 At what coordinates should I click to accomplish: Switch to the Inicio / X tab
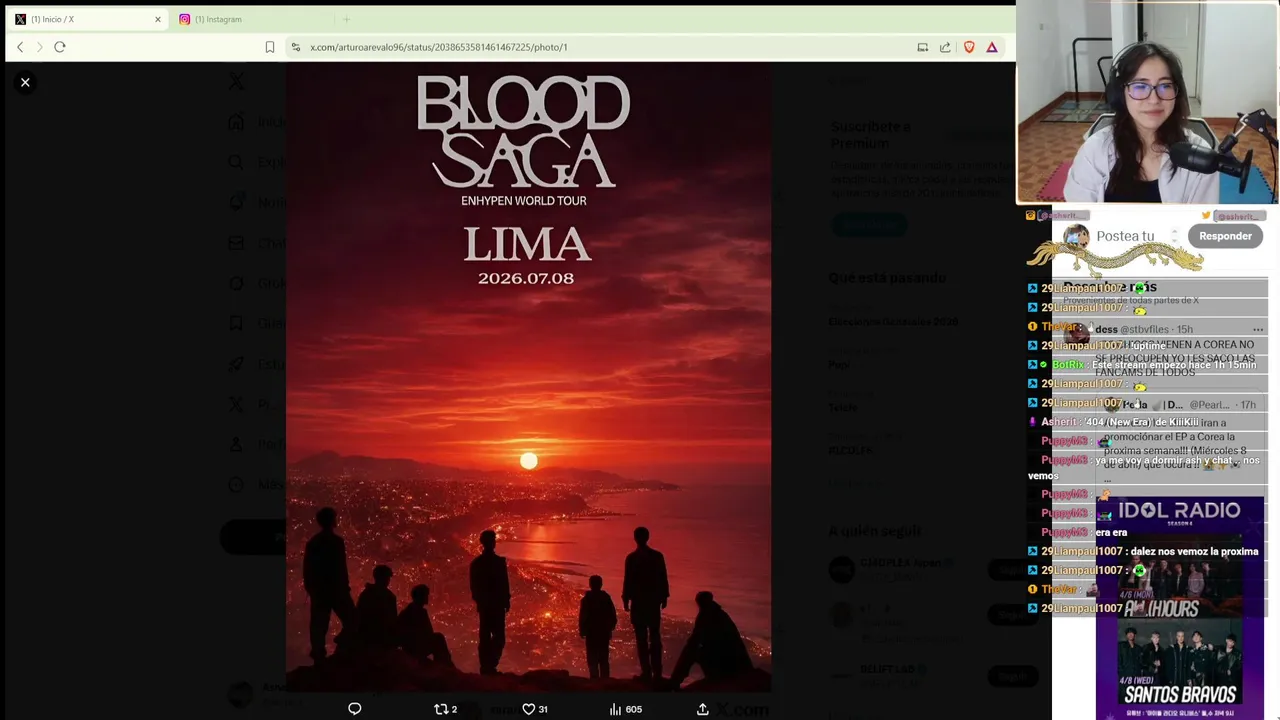click(86, 19)
